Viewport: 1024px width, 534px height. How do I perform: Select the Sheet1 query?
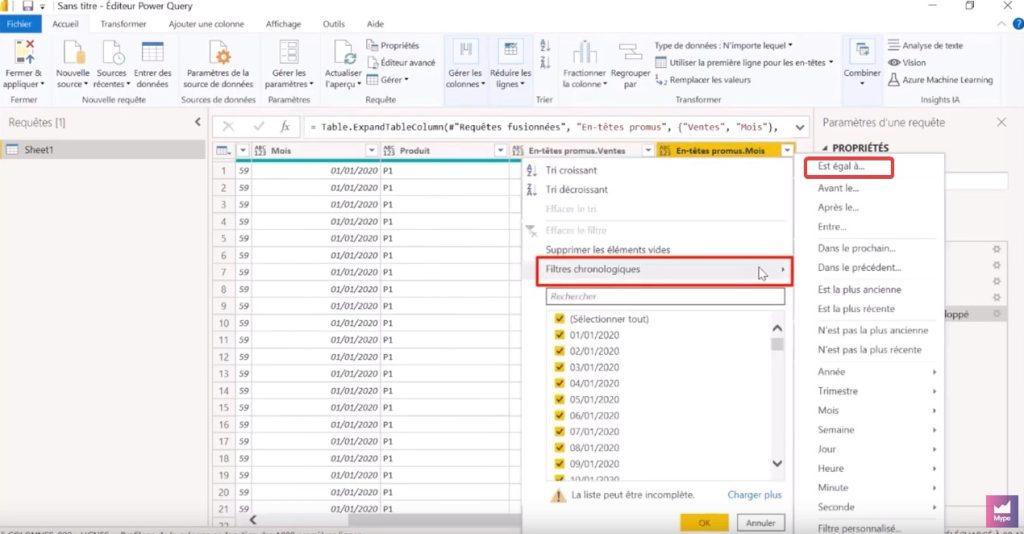103,149
